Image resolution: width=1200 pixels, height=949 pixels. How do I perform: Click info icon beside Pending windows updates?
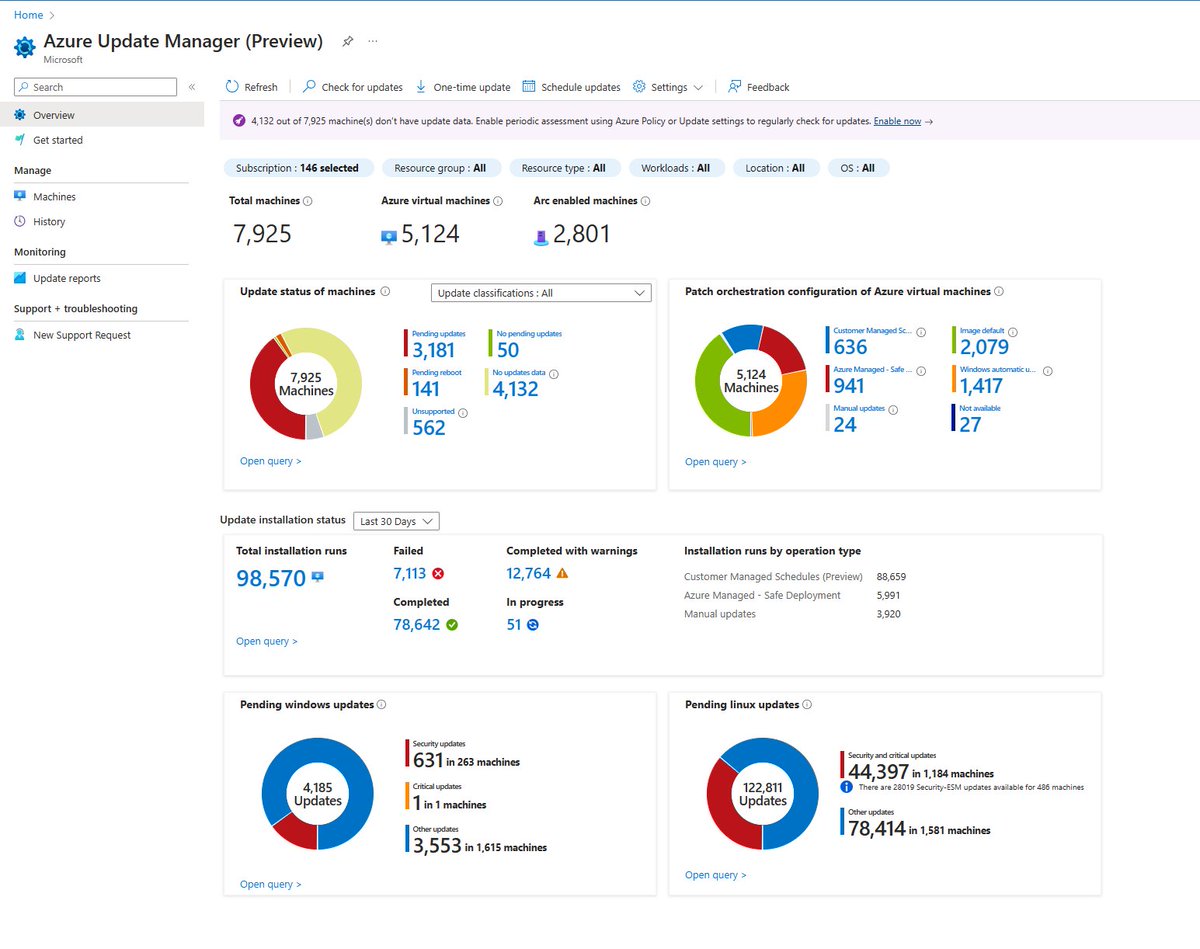(x=383, y=705)
